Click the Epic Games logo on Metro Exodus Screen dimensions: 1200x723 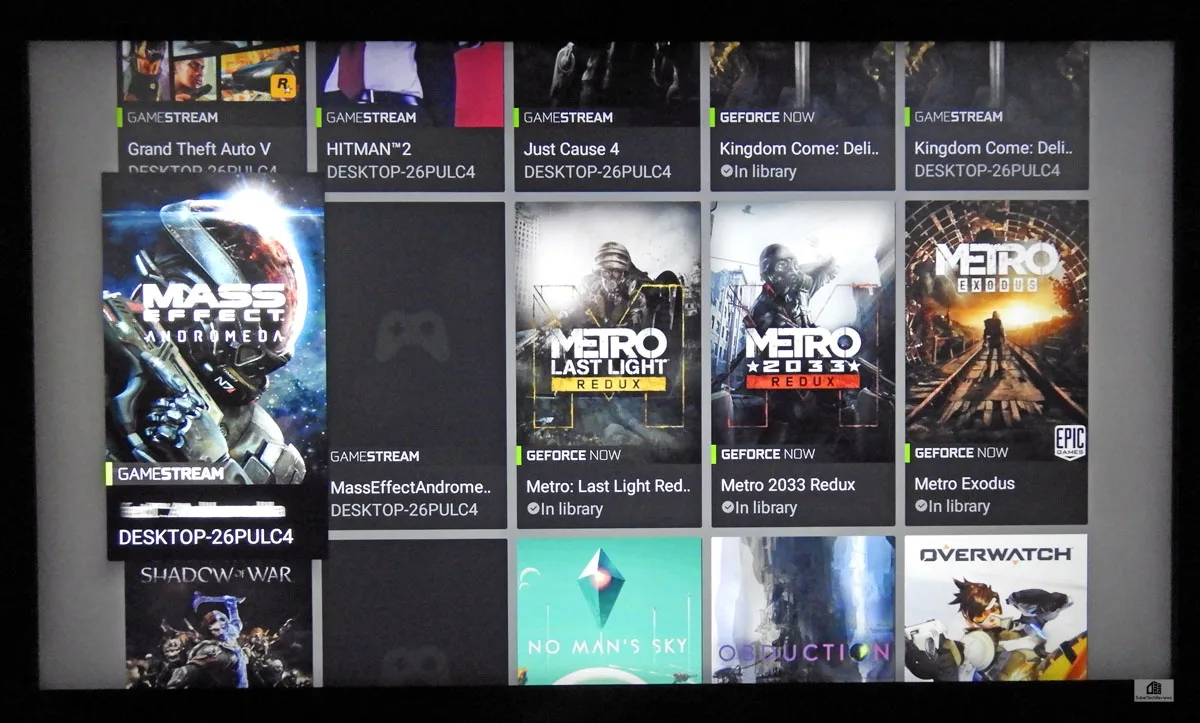click(1069, 442)
